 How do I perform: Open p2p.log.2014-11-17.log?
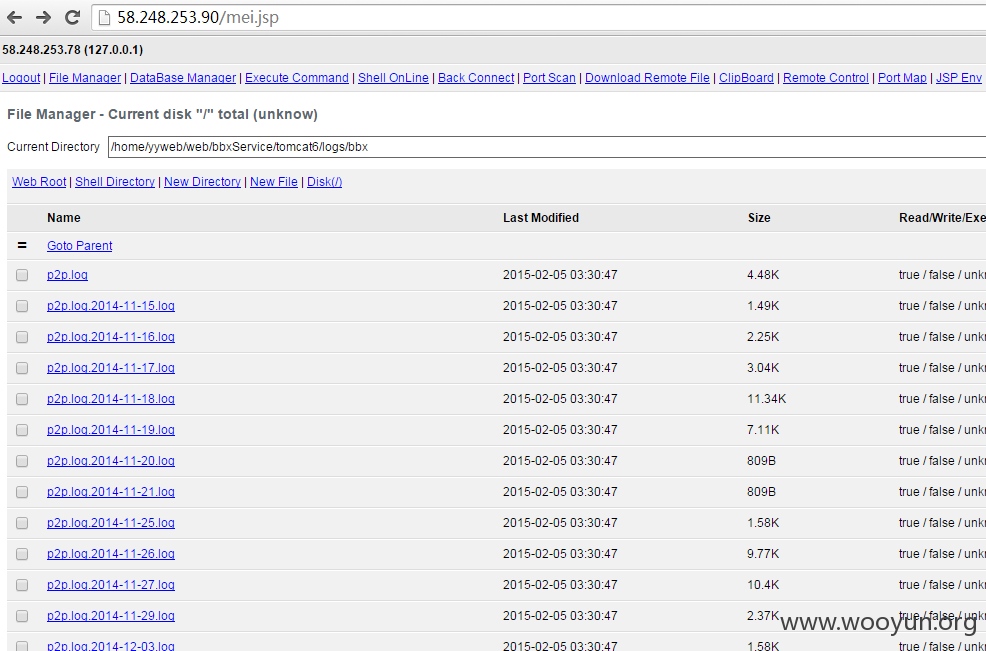tap(111, 368)
